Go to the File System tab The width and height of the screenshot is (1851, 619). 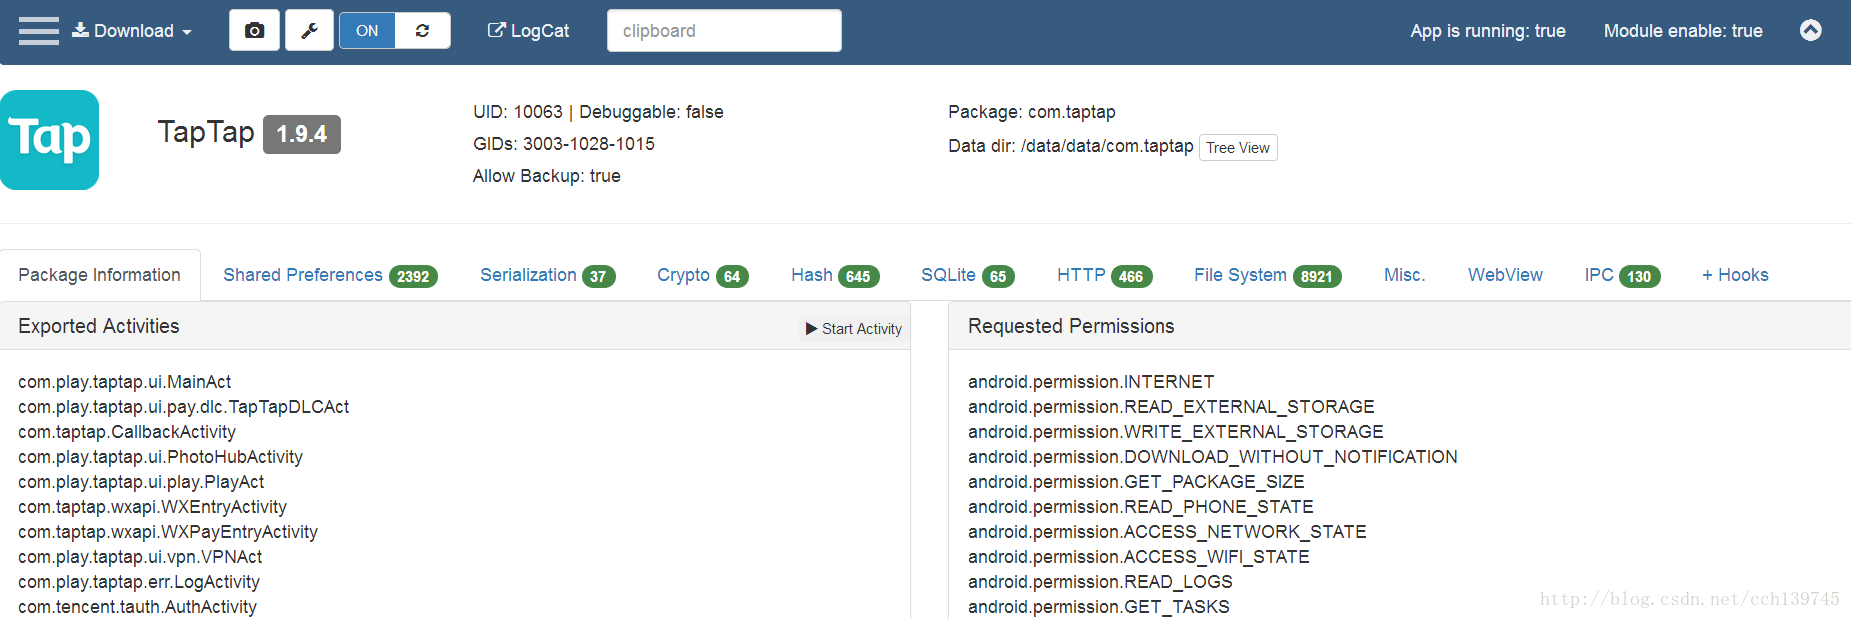(1268, 275)
